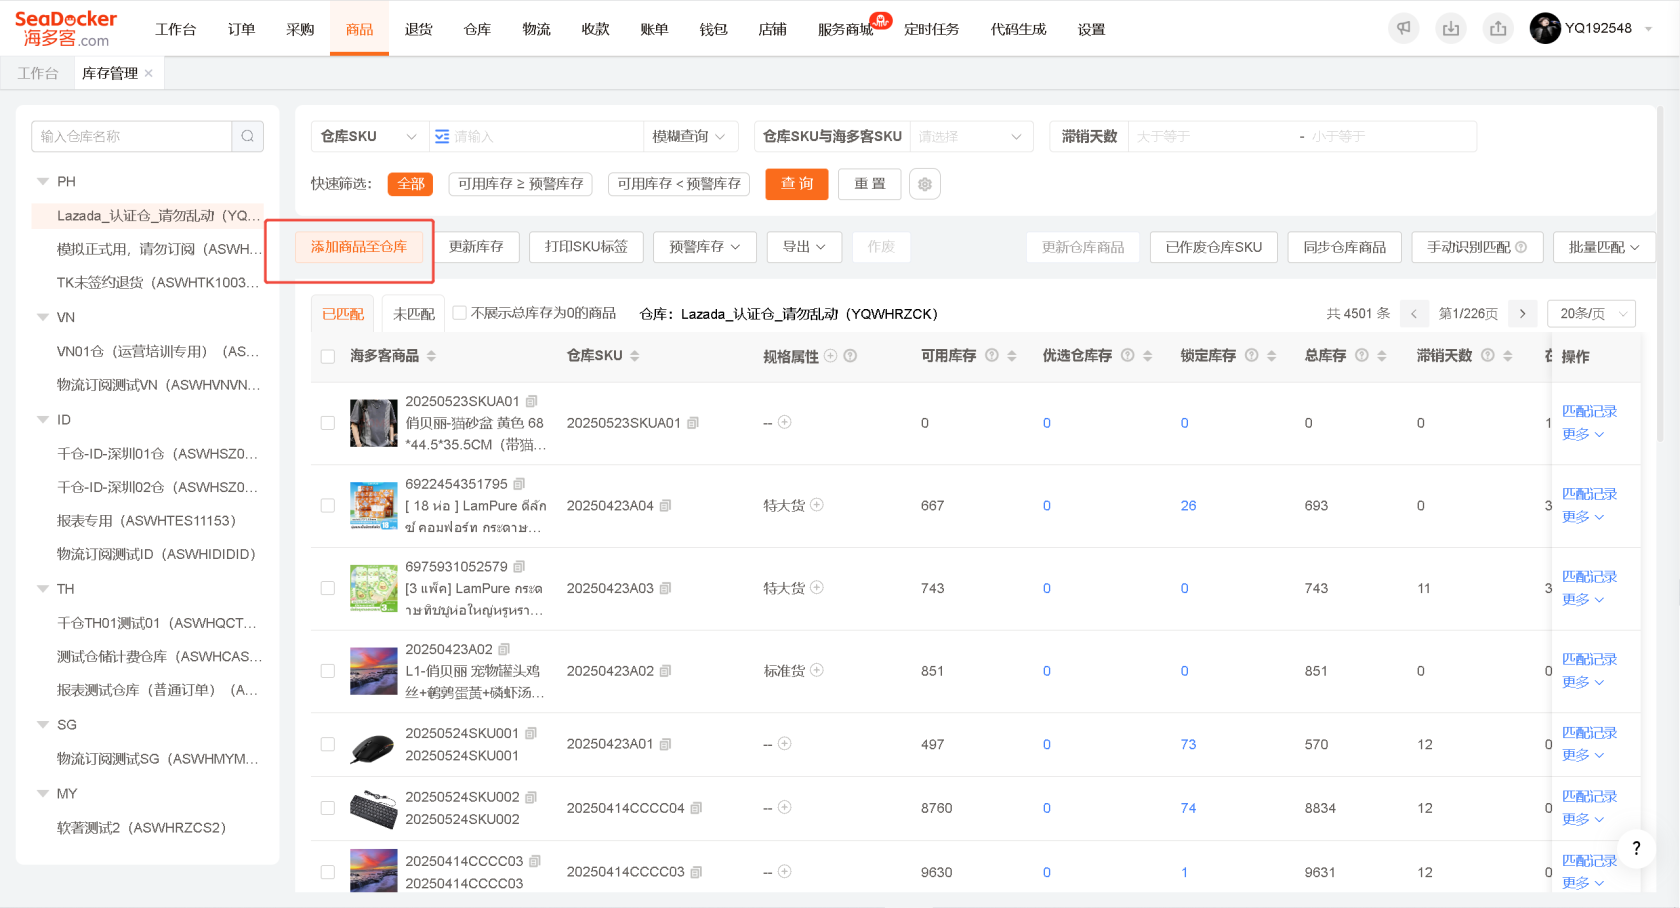Check the row for 6922454351795
This screenshot has width=1680, height=908.
(x=328, y=506)
